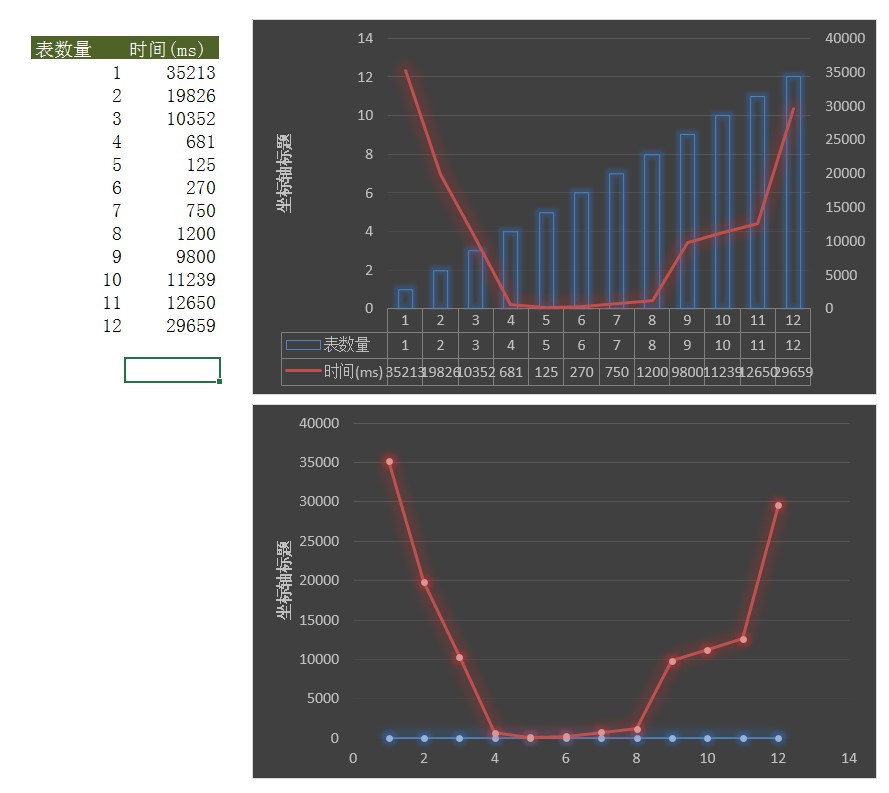Select the 表数量 header cell in the spreadsheet
The height and width of the screenshot is (793, 889).
[63, 49]
